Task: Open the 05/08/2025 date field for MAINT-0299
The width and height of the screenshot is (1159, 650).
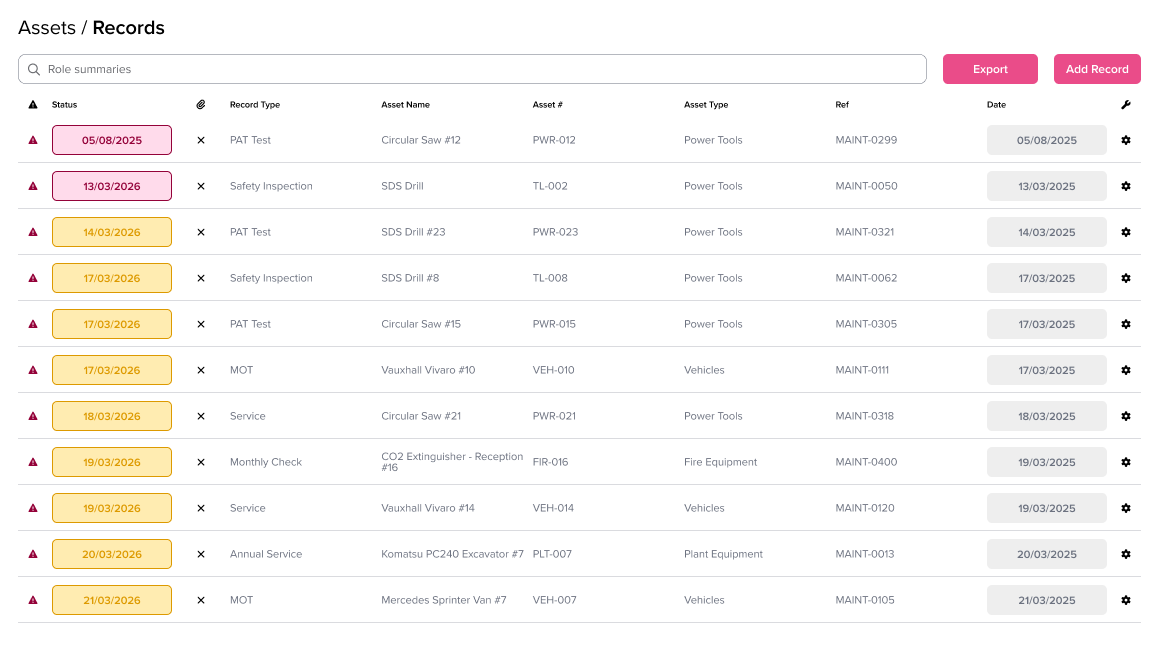Action: coord(1046,140)
